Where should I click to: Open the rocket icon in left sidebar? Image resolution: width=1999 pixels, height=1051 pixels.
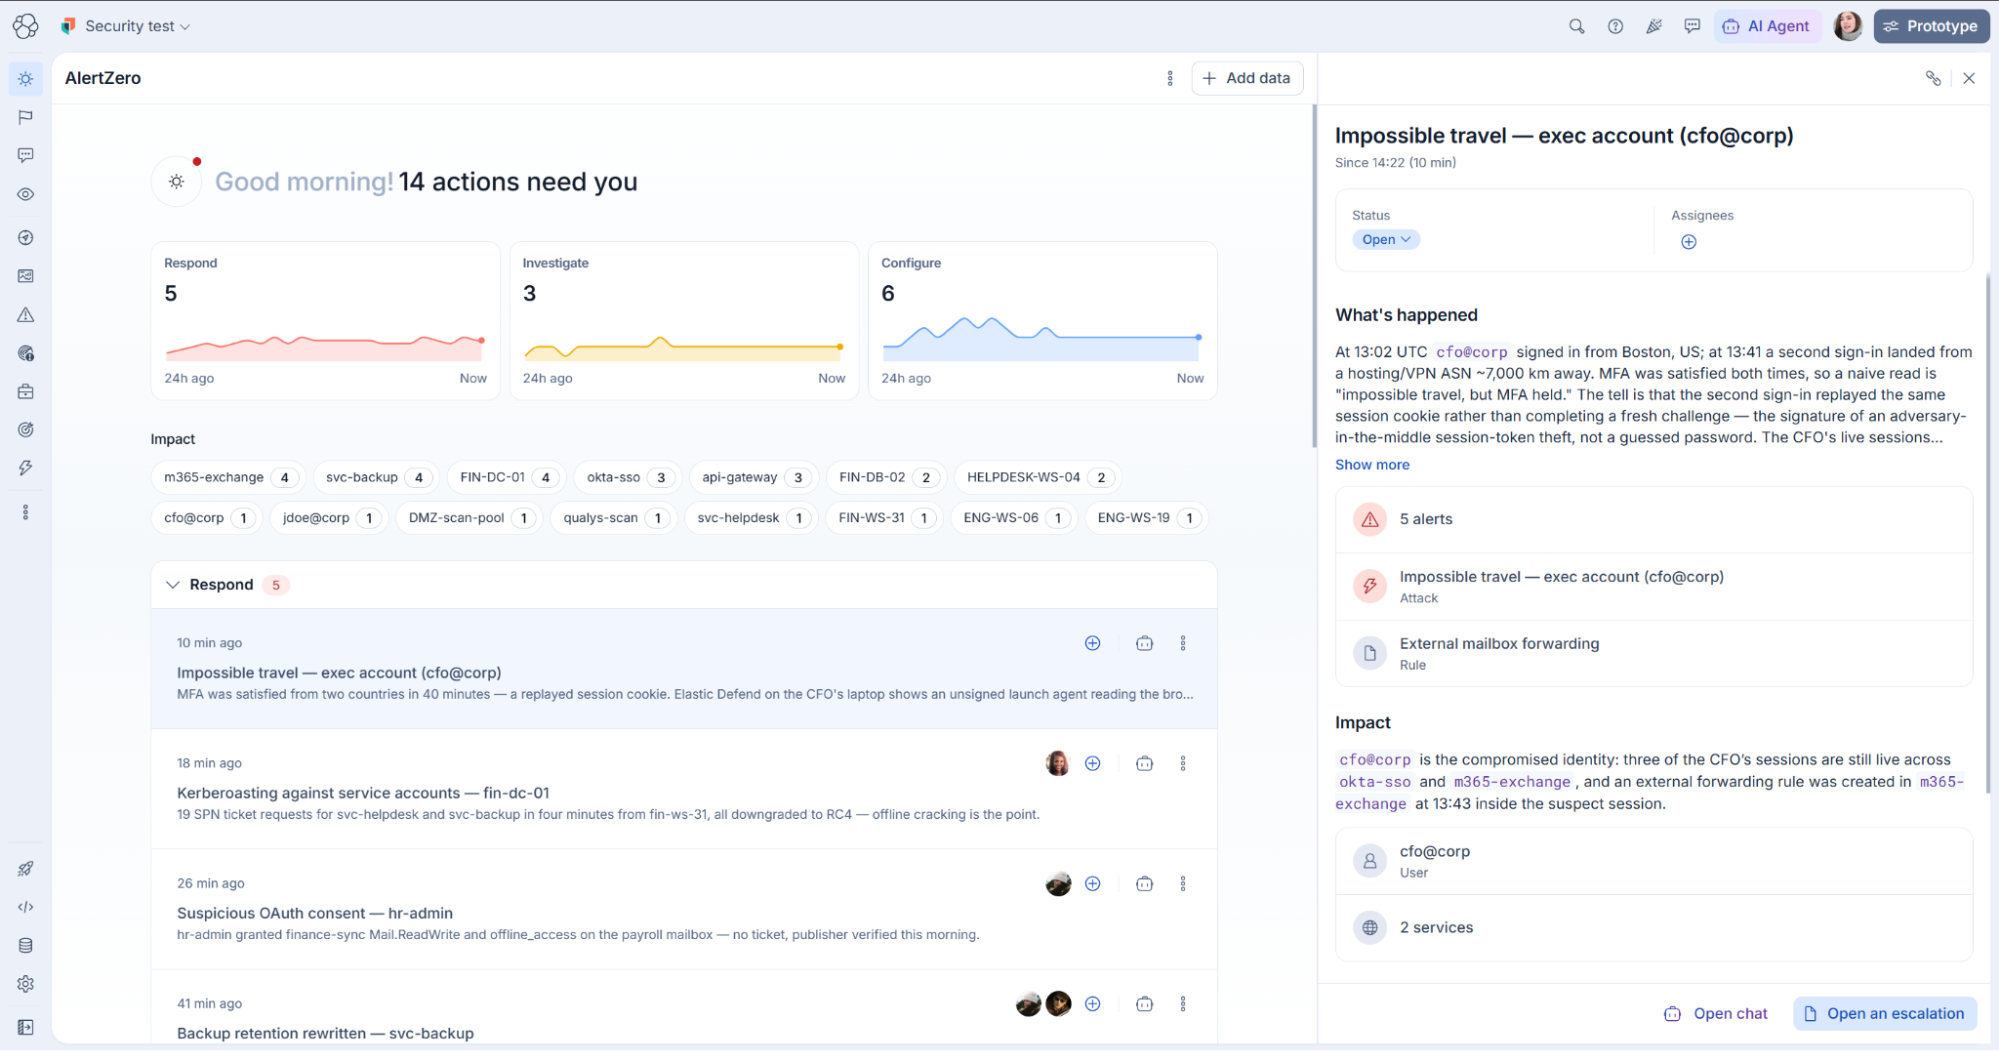point(26,869)
